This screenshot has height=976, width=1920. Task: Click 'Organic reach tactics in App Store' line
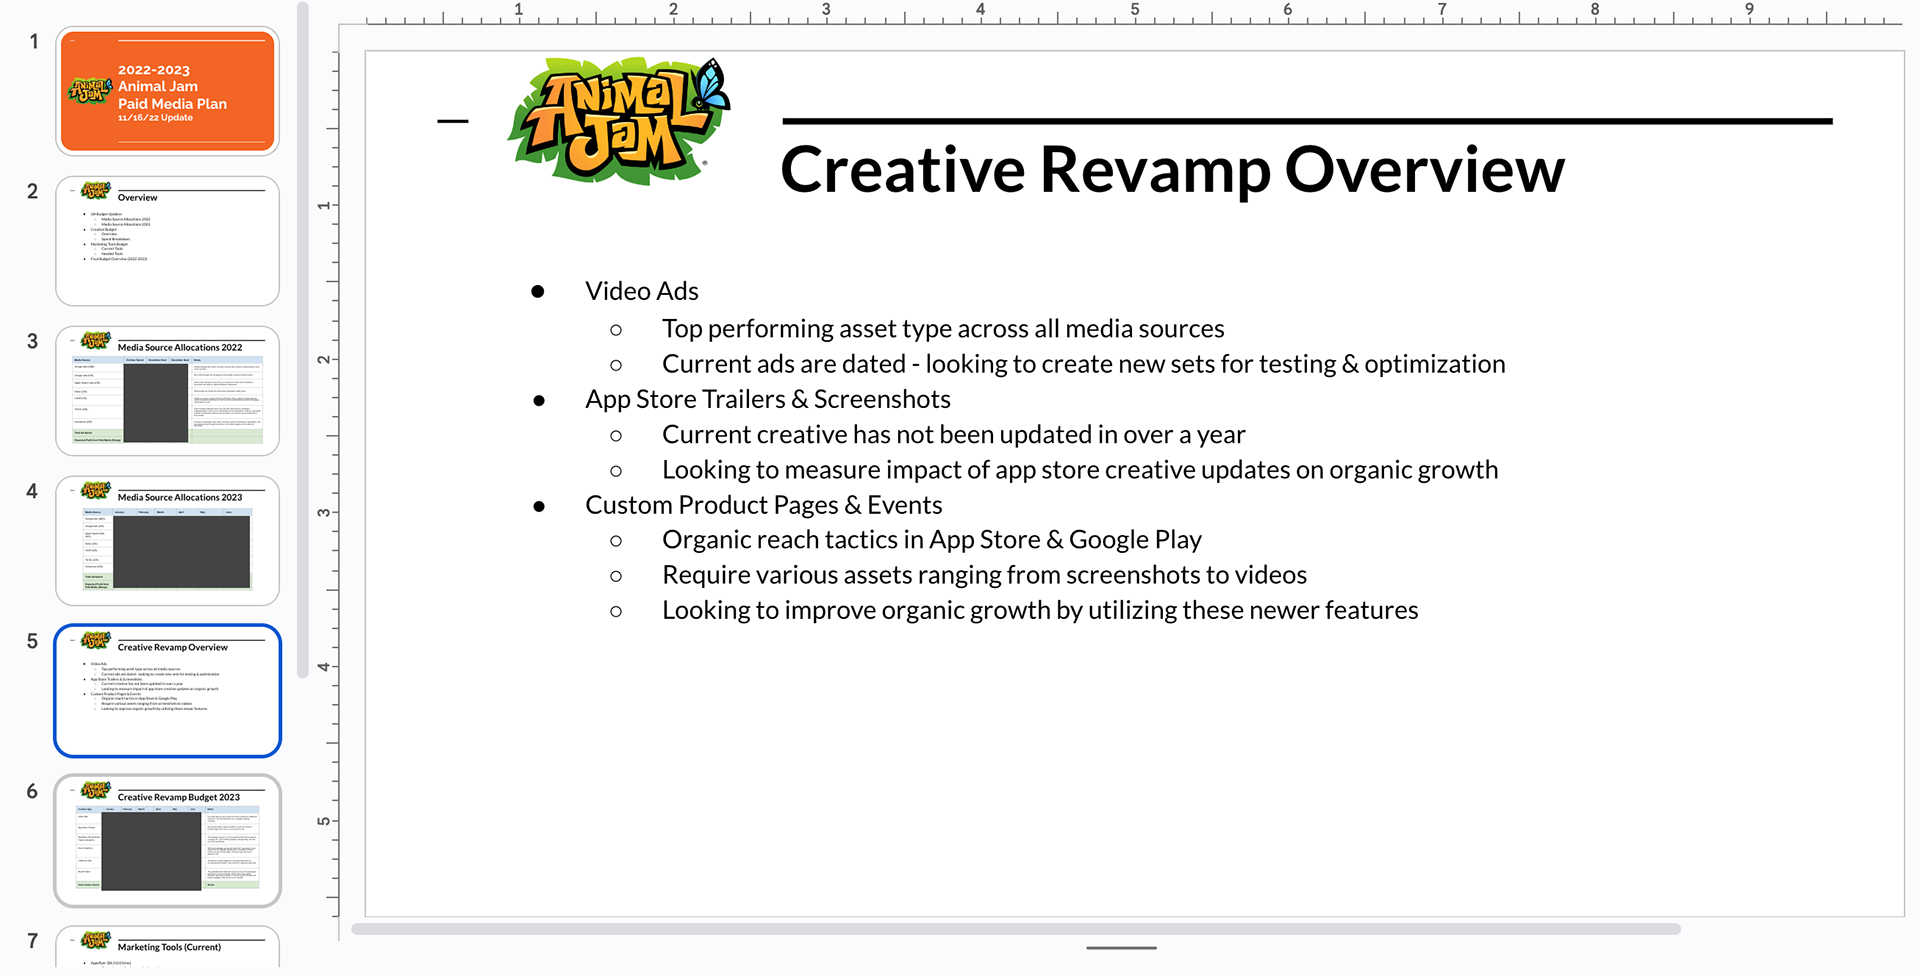[932, 540]
